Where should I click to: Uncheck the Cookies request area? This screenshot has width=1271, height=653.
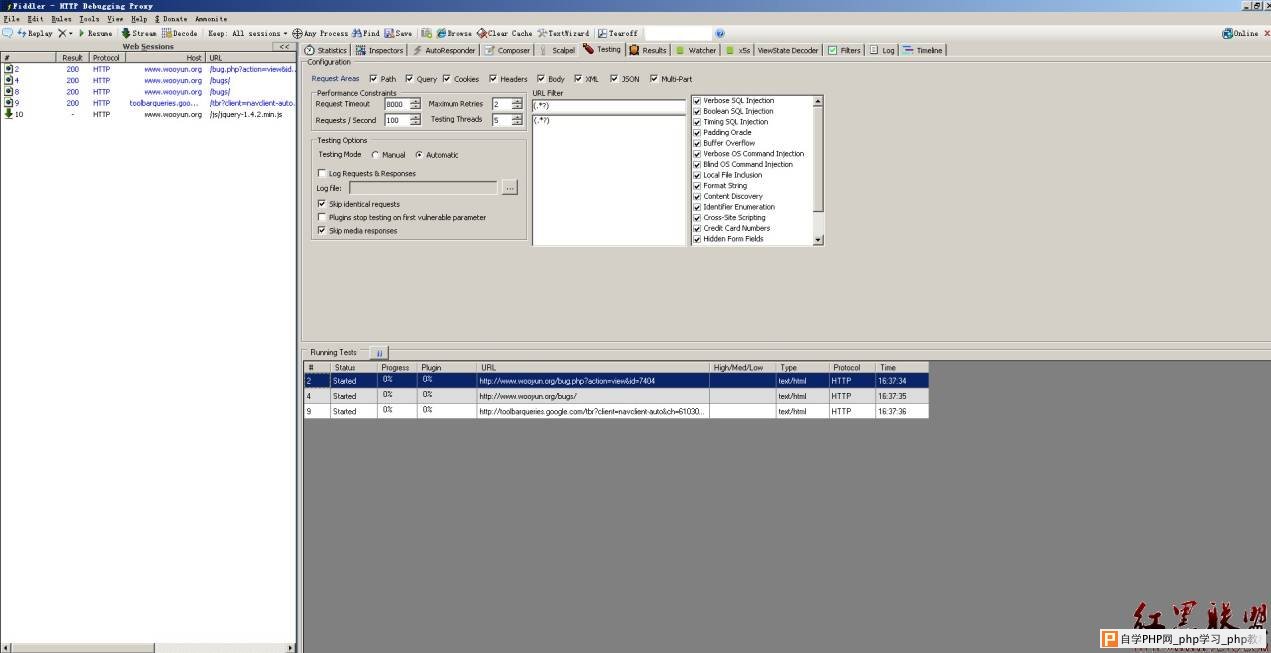click(446, 79)
